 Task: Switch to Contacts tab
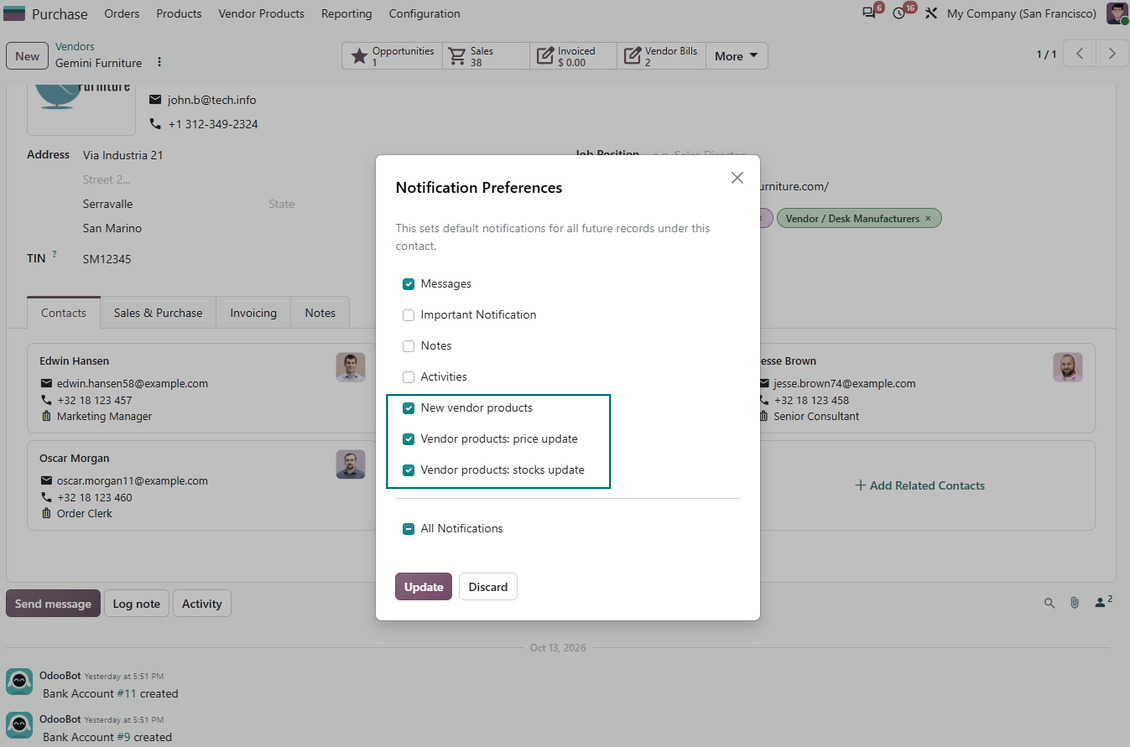pyautogui.click(x=63, y=313)
